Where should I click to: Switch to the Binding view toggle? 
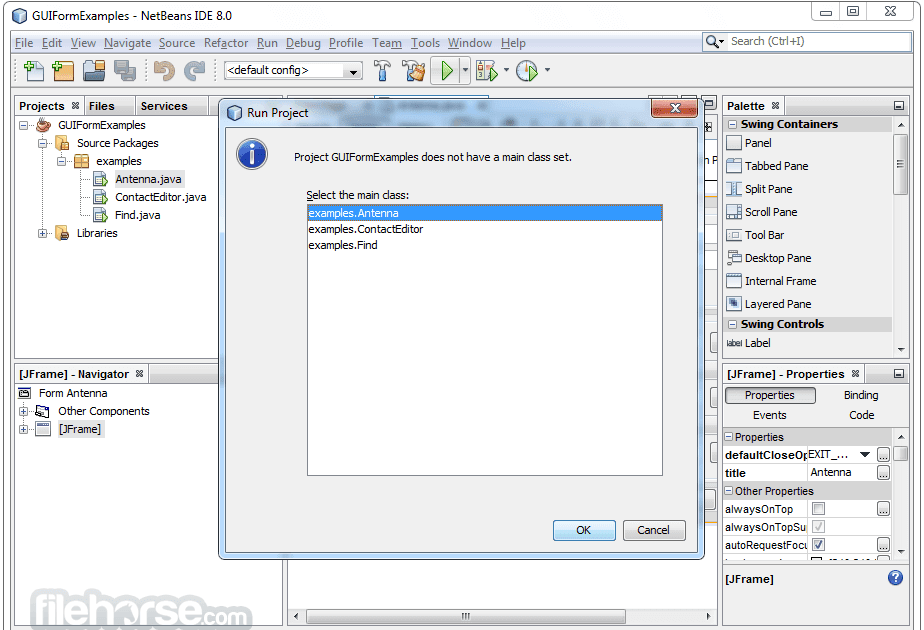[x=861, y=395]
